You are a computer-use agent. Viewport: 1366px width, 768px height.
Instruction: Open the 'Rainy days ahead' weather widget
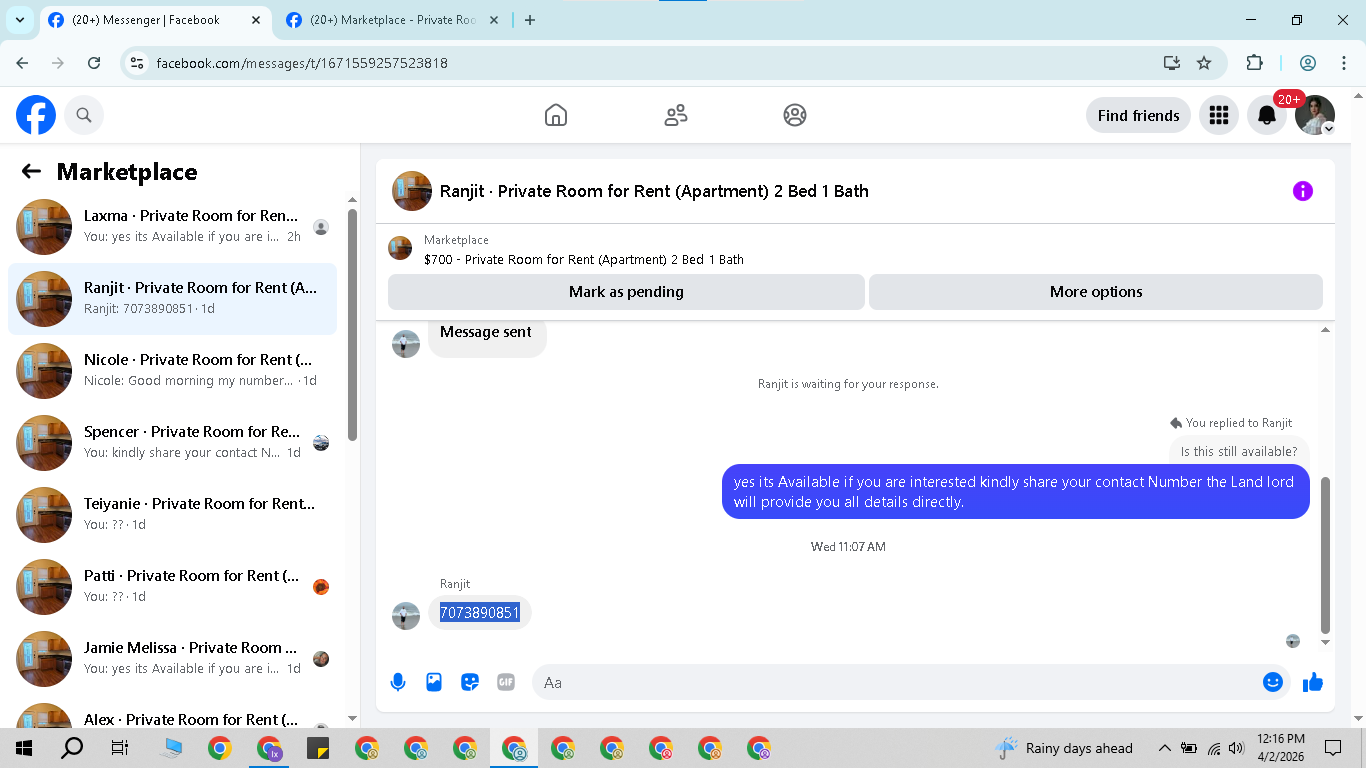(x=1064, y=748)
